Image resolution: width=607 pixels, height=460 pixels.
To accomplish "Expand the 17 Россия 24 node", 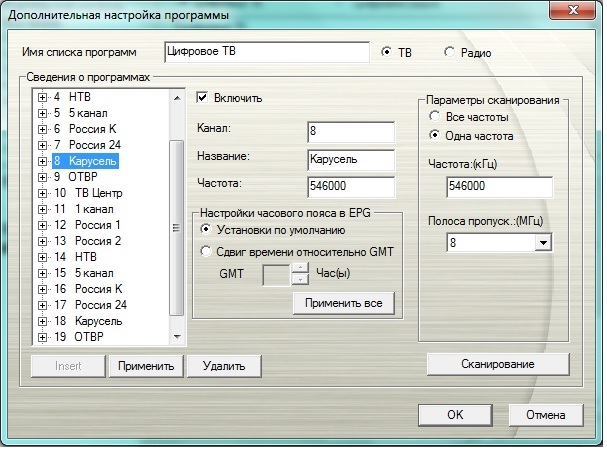I will coord(42,306).
